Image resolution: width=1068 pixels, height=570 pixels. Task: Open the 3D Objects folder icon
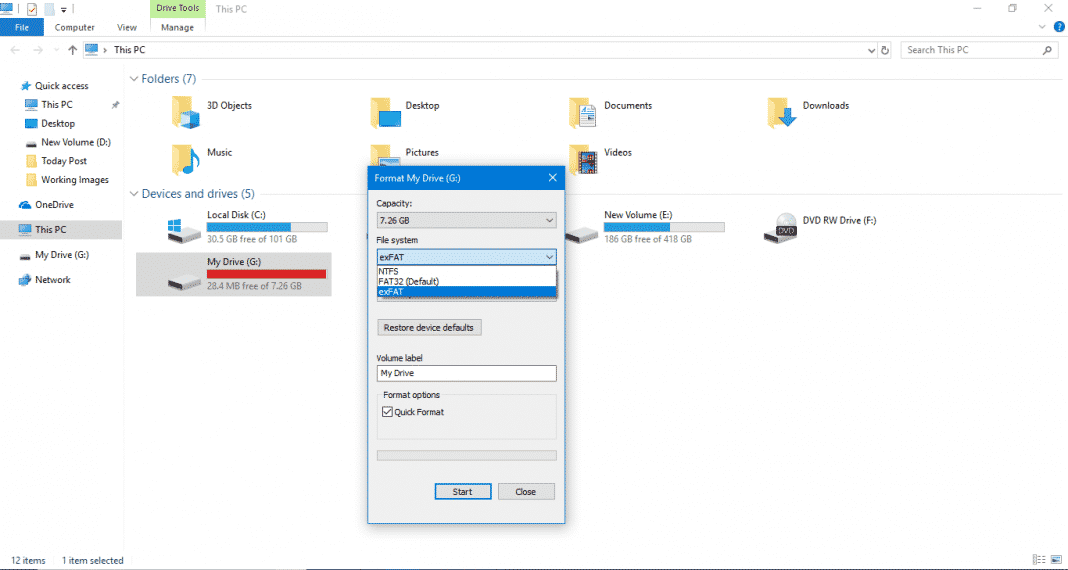185,112
